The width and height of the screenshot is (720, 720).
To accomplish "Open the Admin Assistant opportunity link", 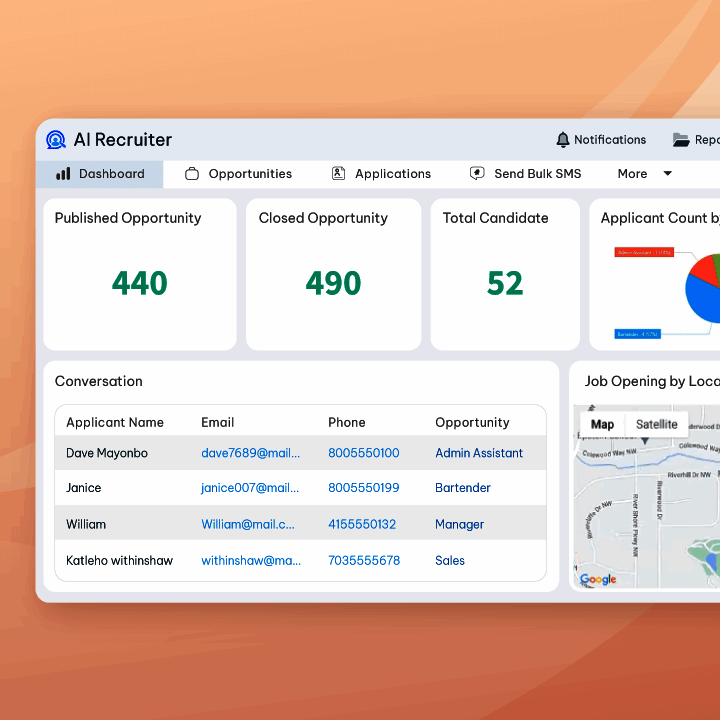I will pyautogui.click(x=479, y=453).
